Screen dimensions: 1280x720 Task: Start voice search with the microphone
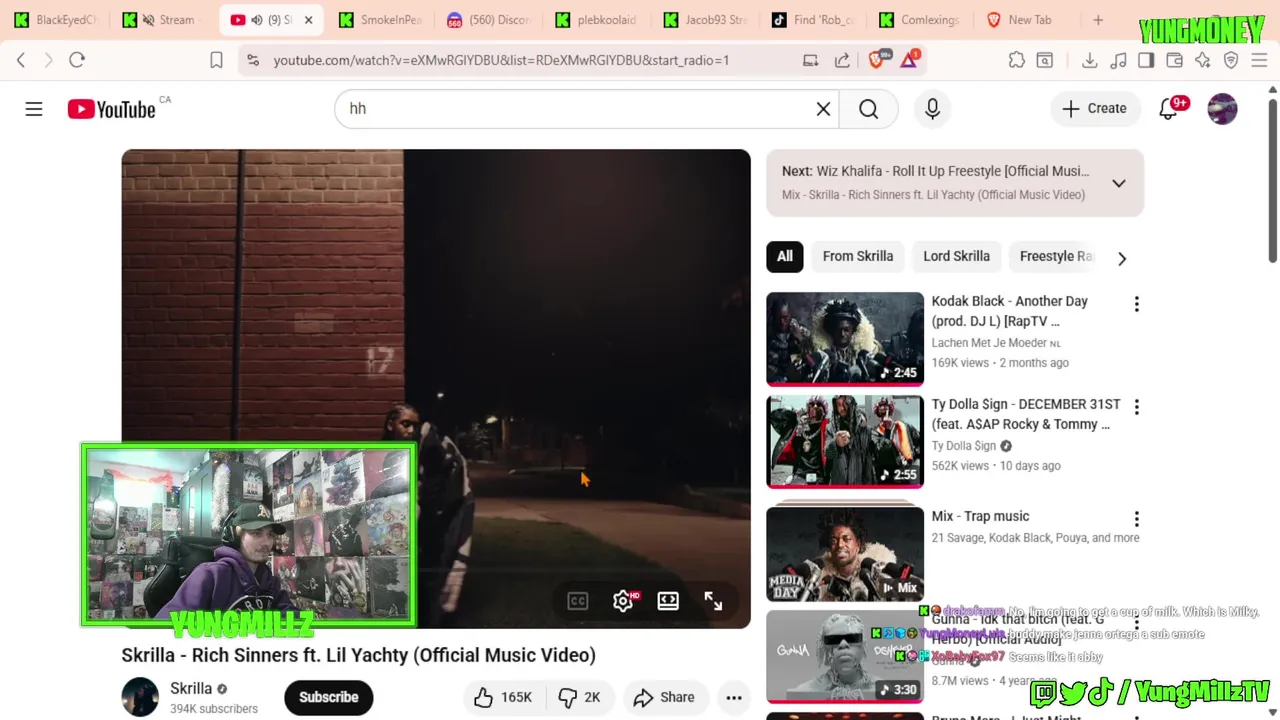932,109
